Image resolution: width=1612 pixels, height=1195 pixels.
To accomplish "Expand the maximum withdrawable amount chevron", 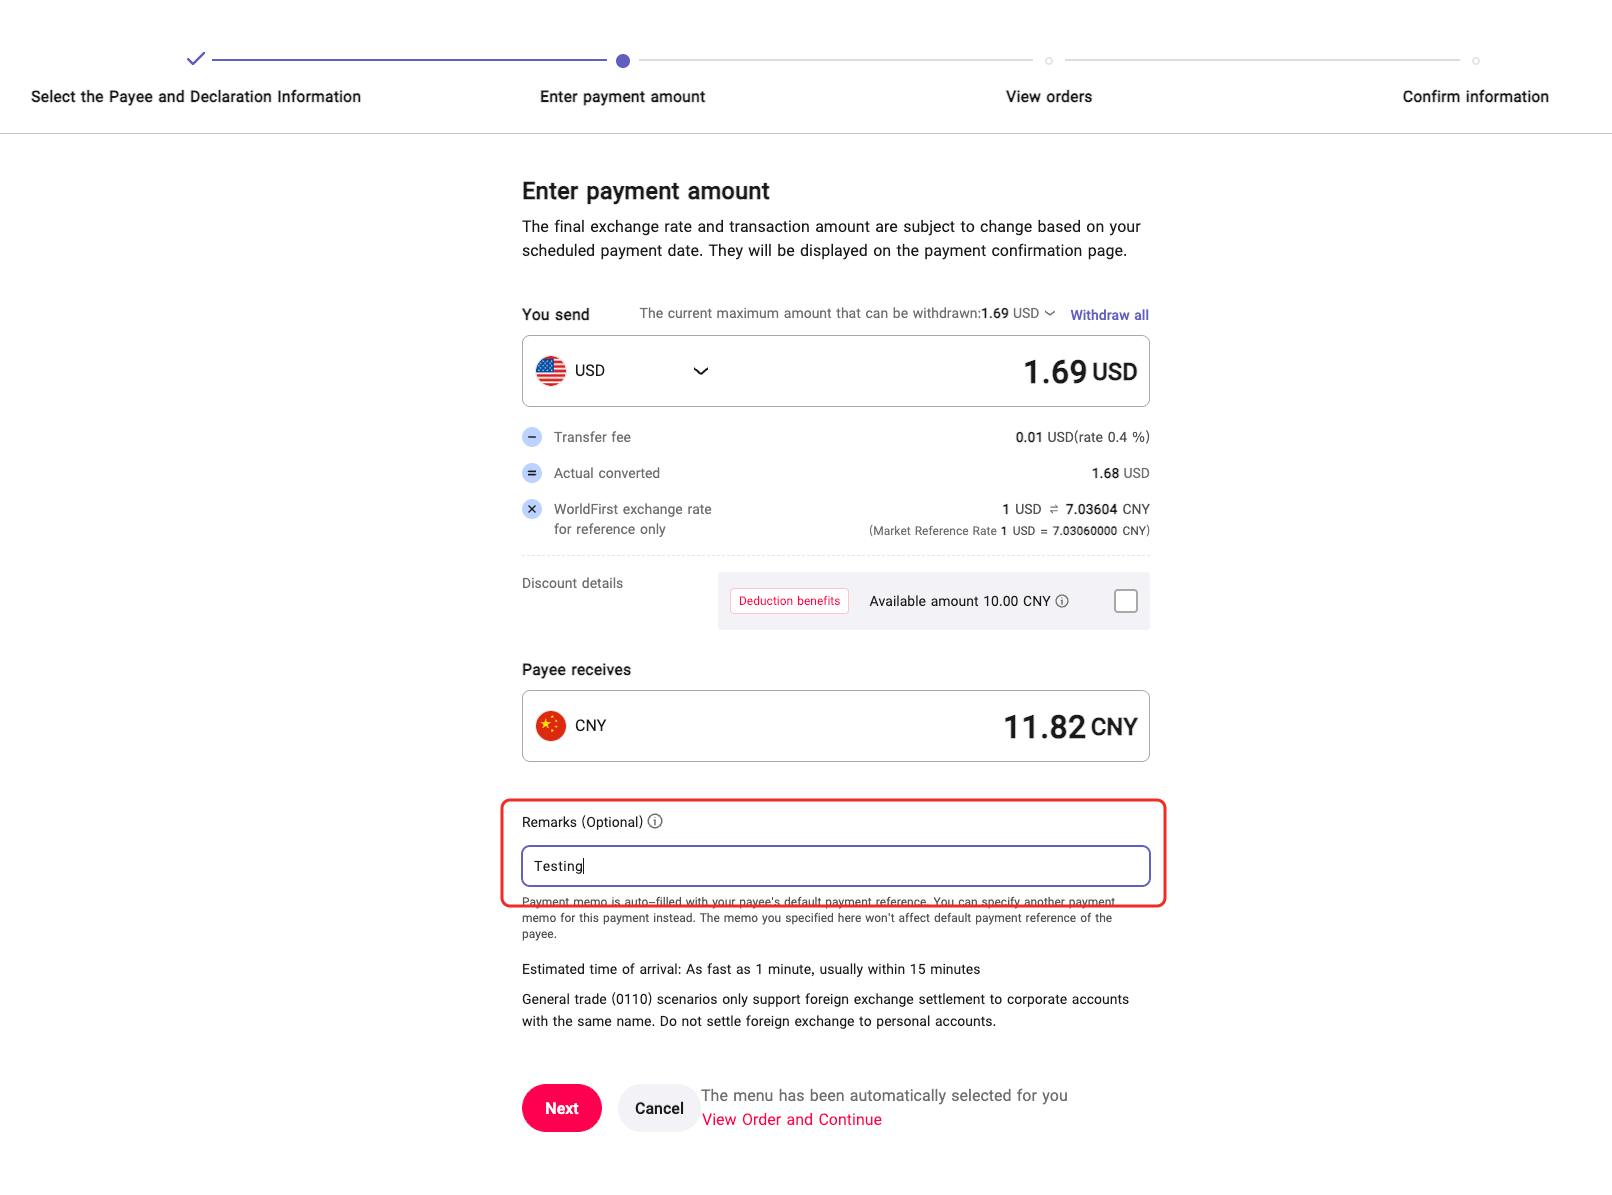I will (1050, 313).
